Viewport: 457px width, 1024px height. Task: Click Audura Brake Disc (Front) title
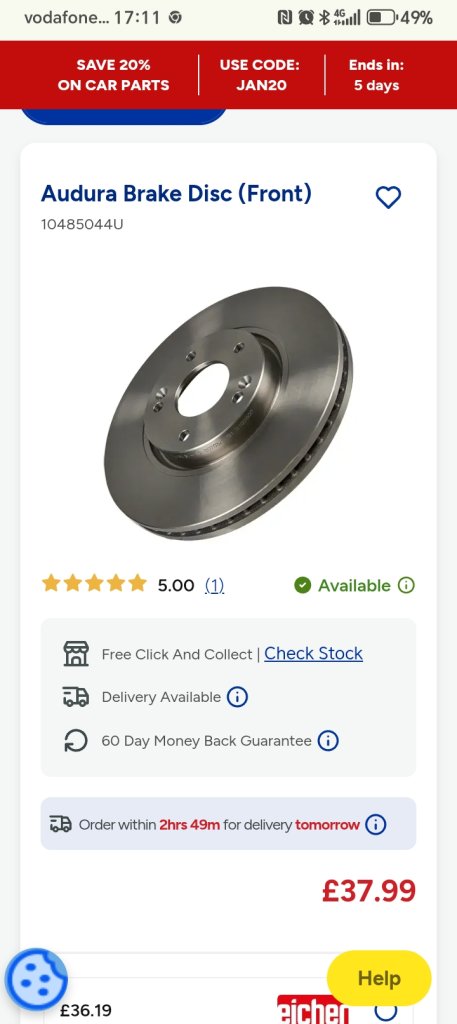coord(176,194)
